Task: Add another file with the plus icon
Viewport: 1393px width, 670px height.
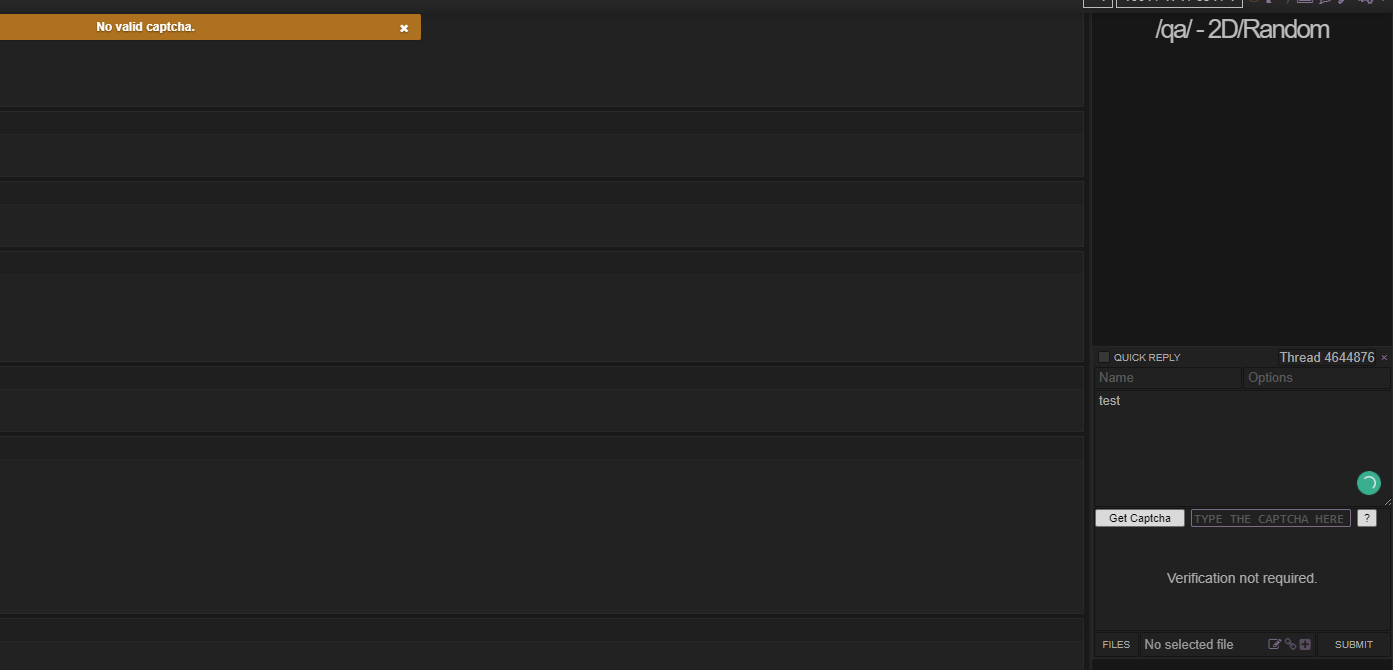Action: (x=1305, y=645)
